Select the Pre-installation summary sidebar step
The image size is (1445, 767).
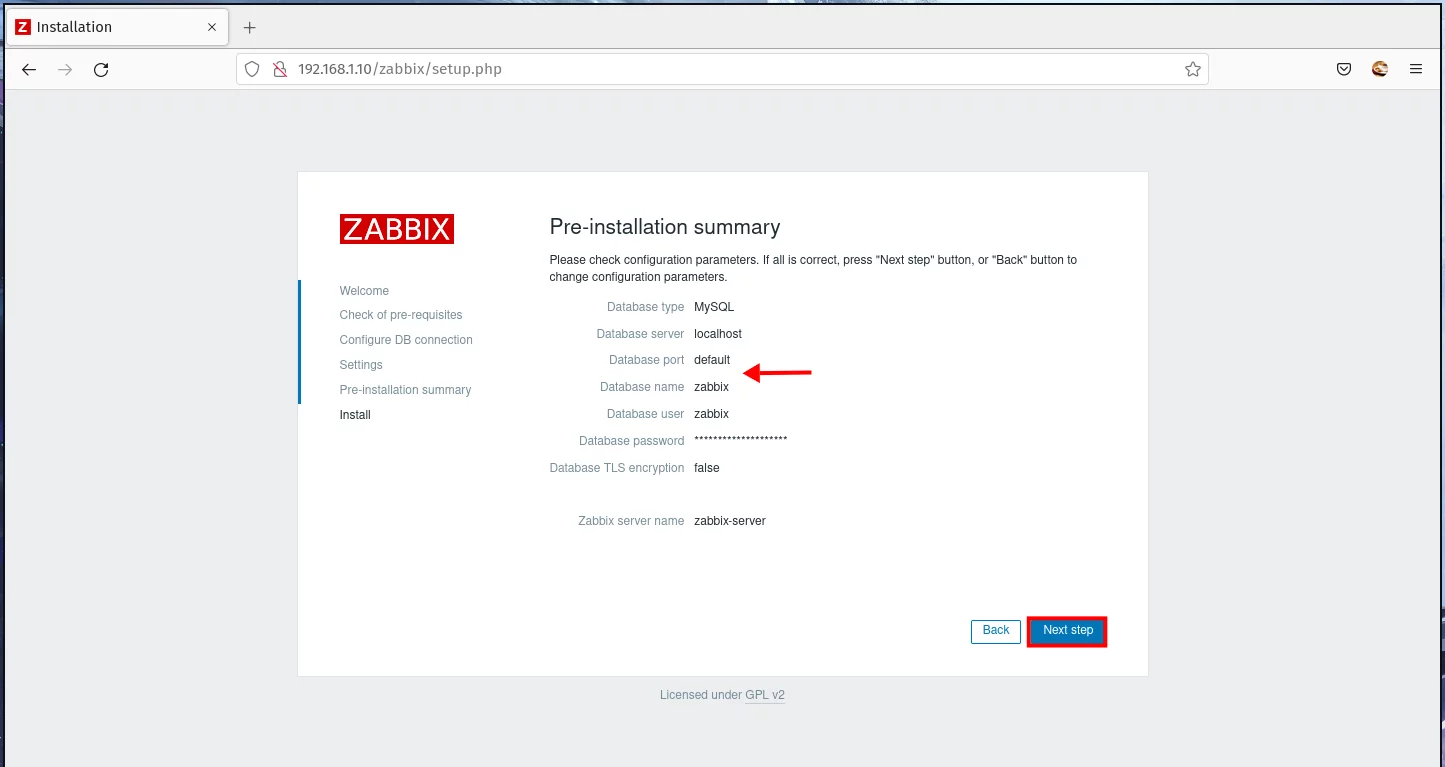pos(405,390)
